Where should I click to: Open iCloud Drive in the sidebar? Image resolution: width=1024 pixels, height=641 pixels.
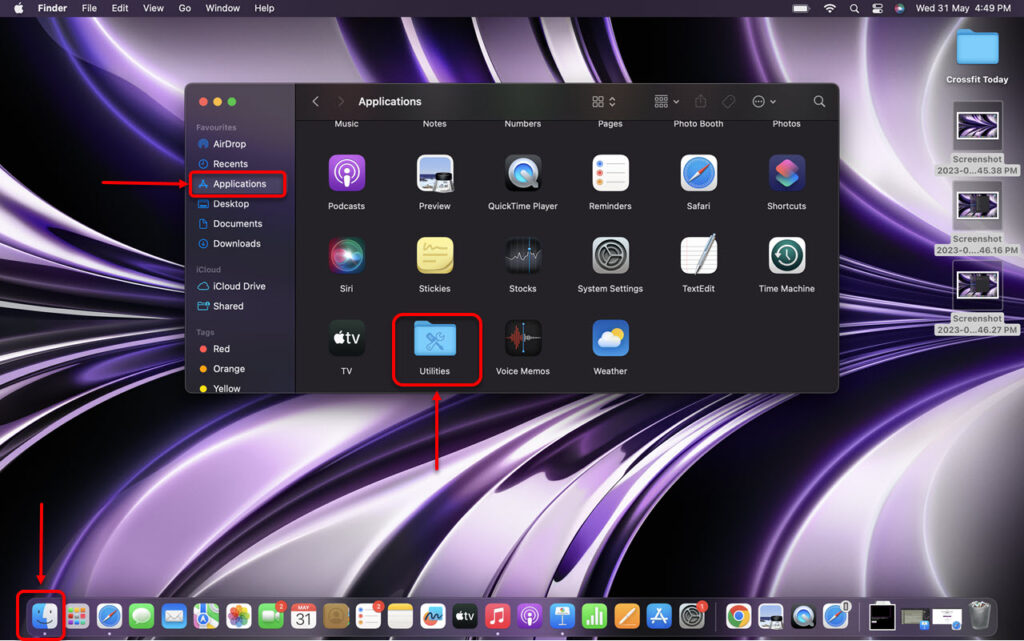pyautogui.click(x=238, y=286)
